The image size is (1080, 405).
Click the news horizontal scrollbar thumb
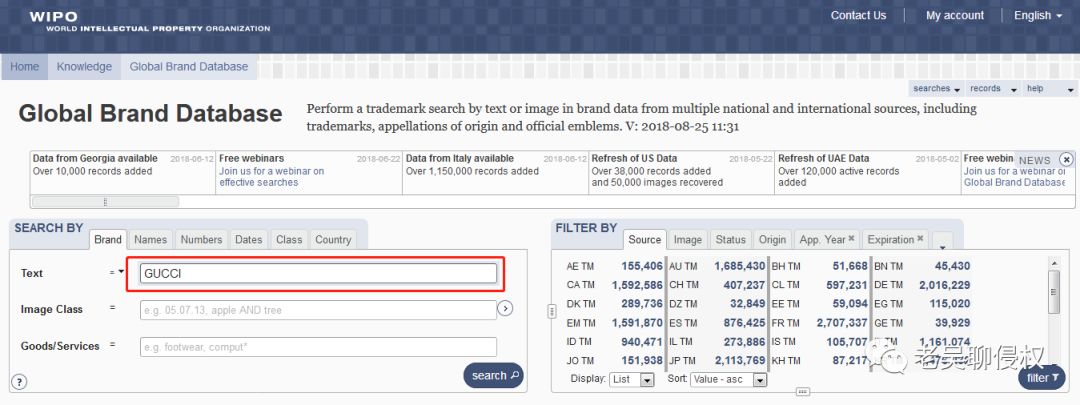(105, 202)
